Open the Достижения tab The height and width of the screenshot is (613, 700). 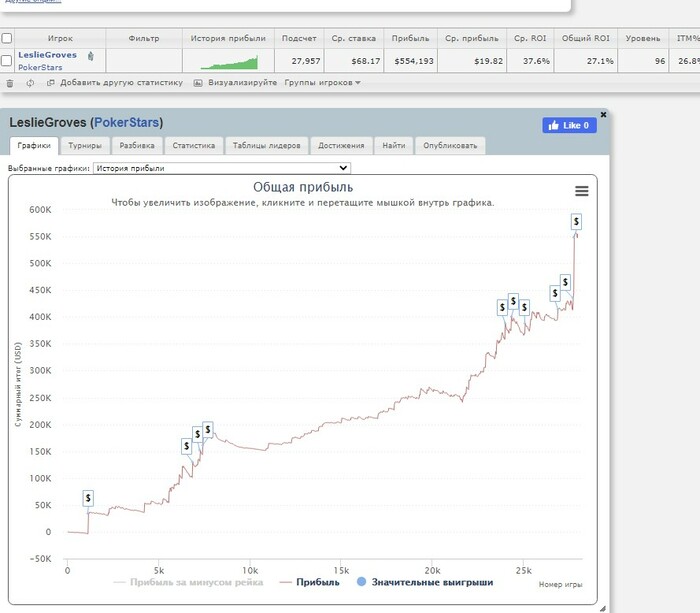pos(341,146)
